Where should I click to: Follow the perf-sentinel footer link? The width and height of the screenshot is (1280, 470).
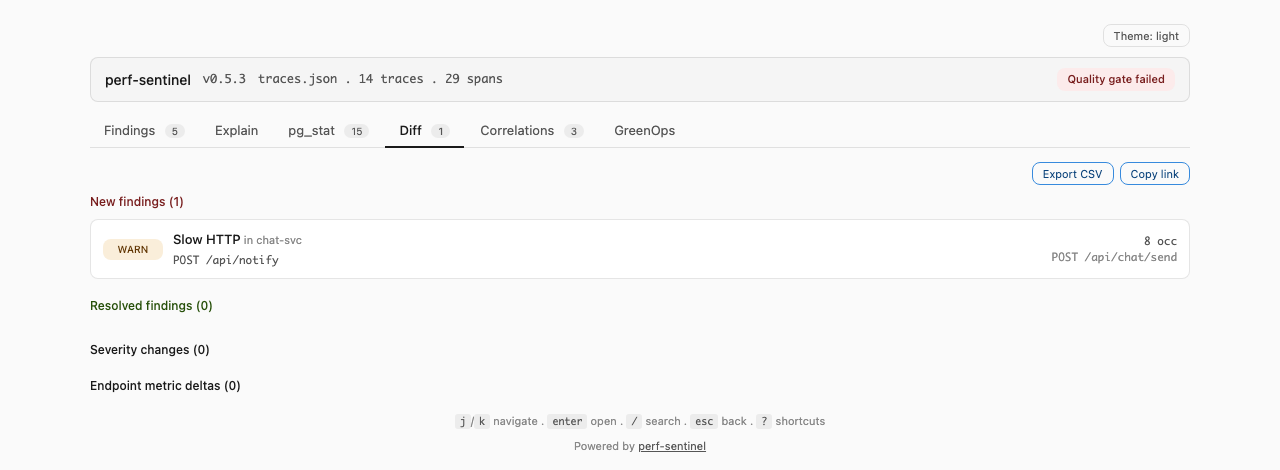coord(672,447)
